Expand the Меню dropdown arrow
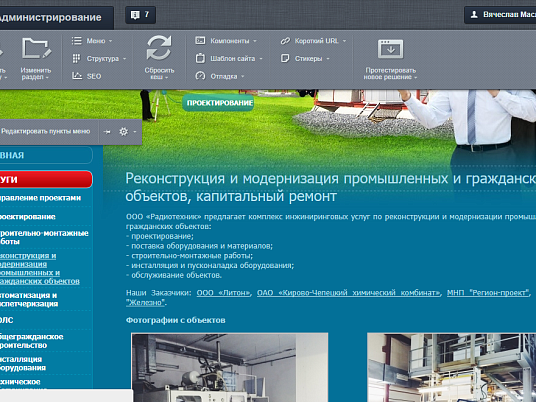 coord(110,41)
